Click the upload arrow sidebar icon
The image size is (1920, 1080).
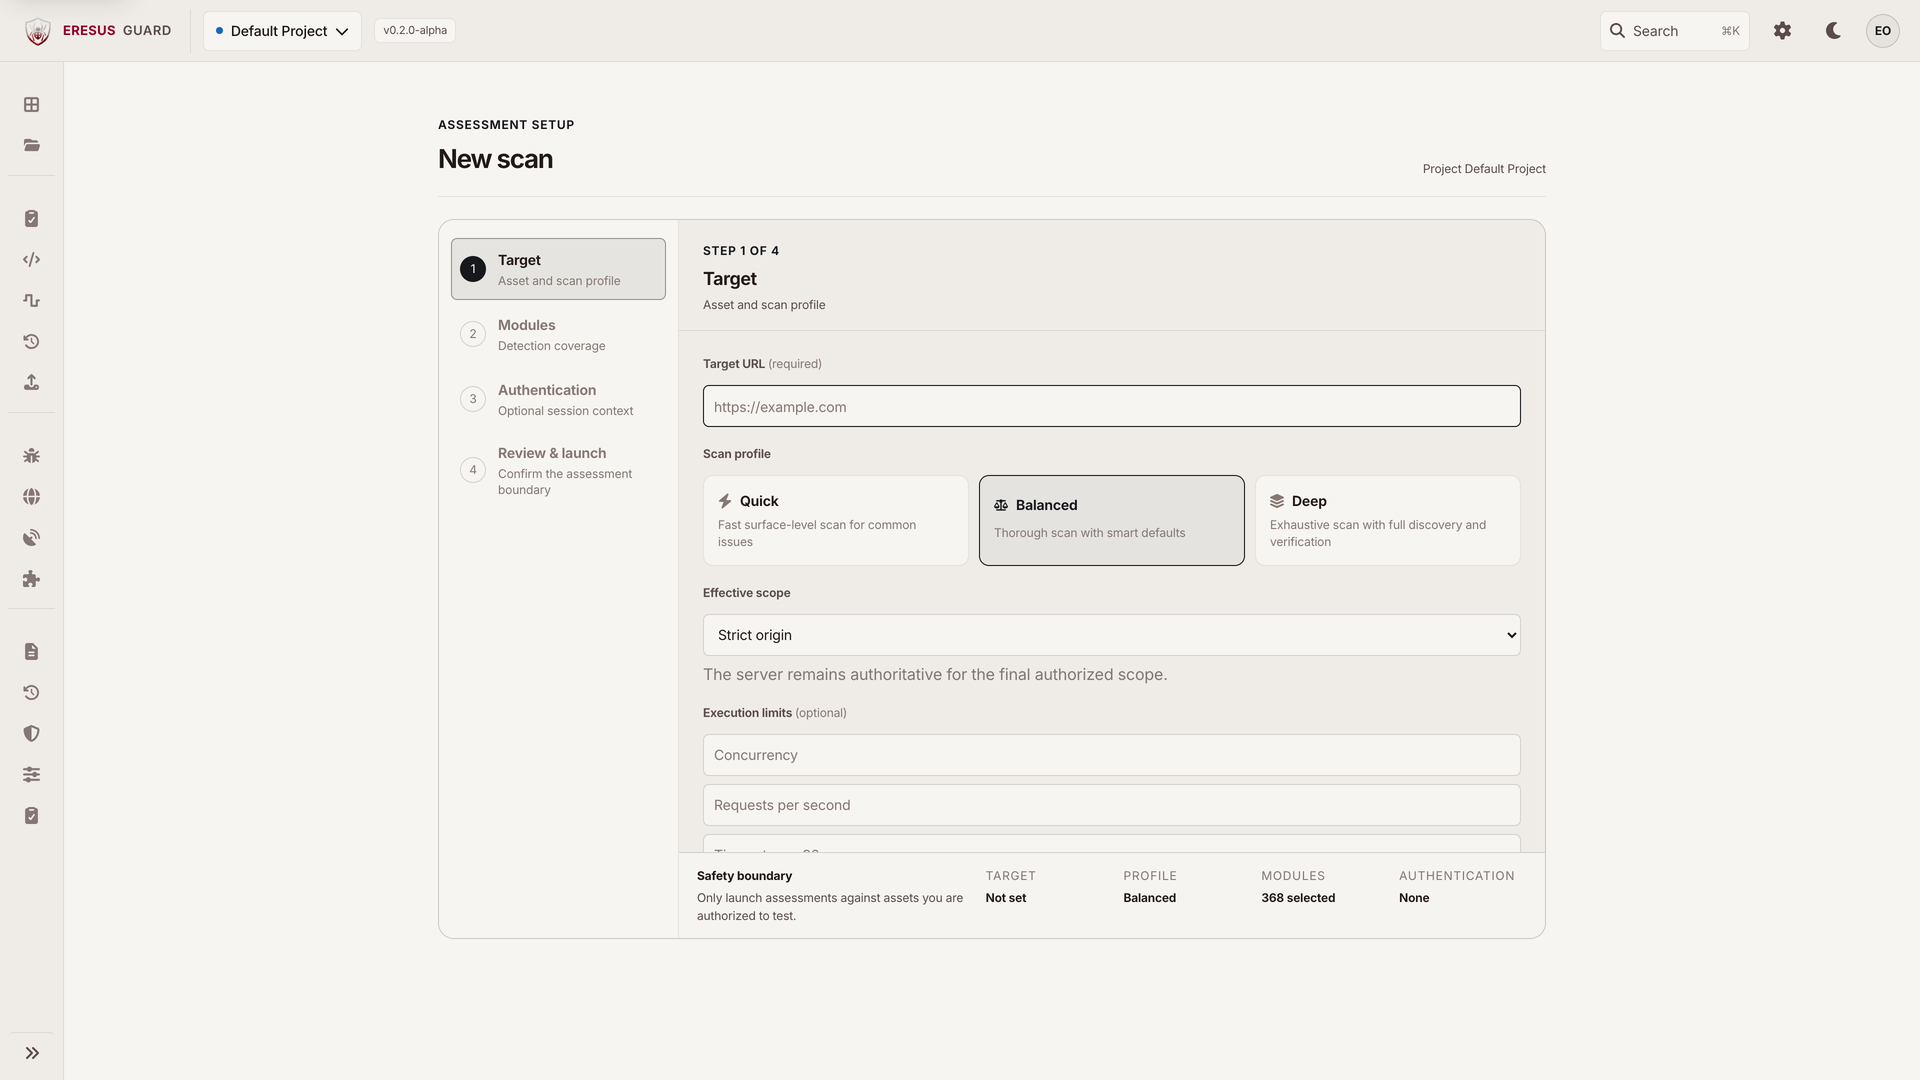click(x=32, y=382)
